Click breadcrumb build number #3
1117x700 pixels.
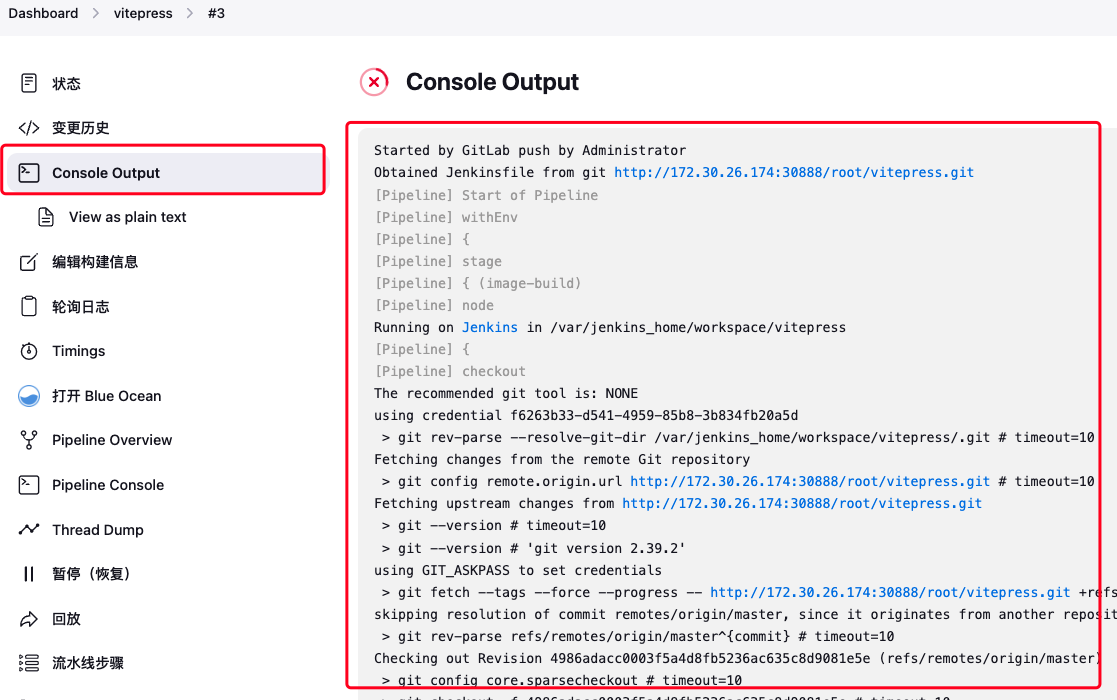click(216, 13)
